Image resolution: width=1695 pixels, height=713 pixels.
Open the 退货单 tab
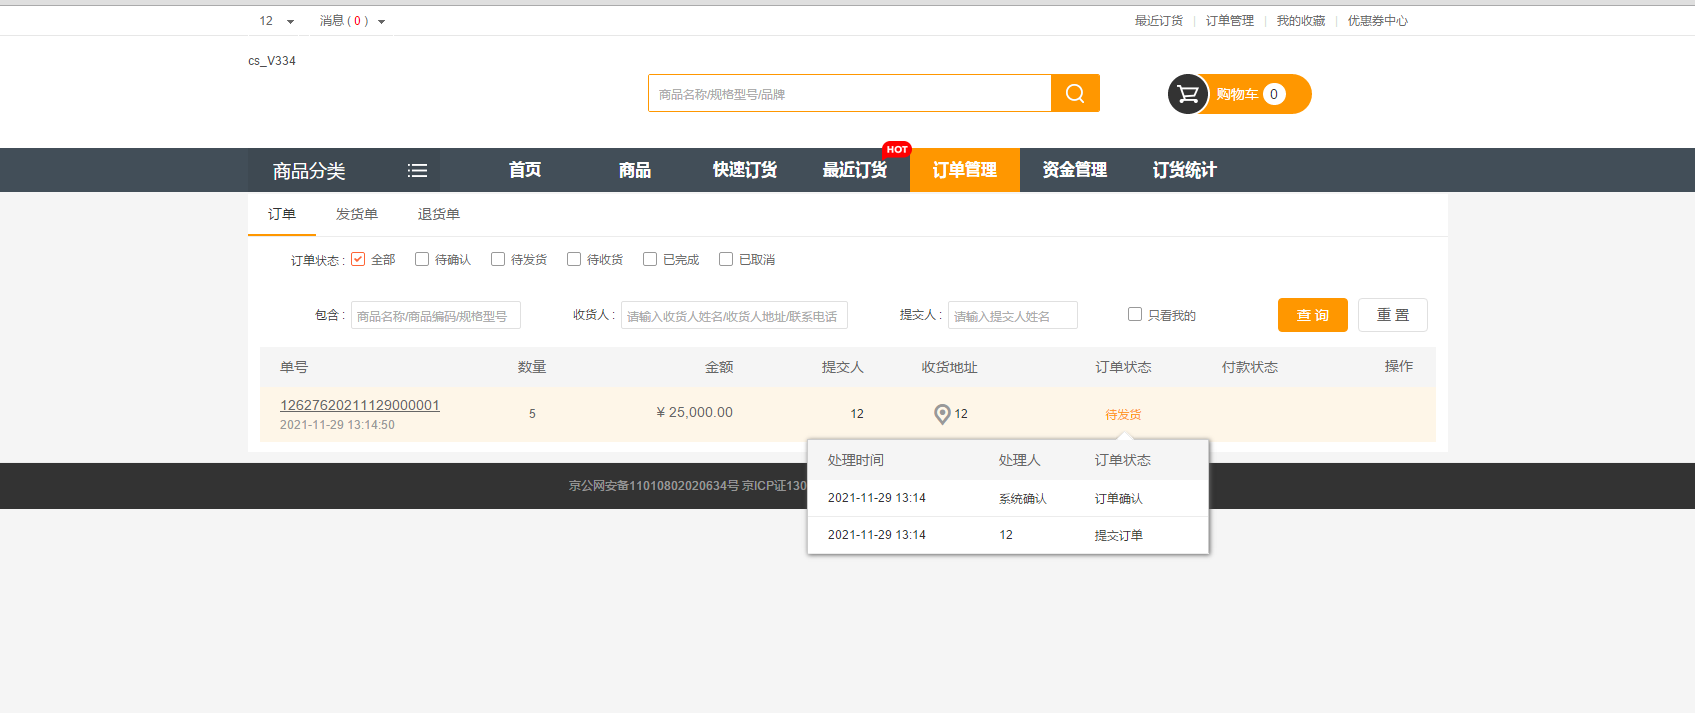coord(439,214)
